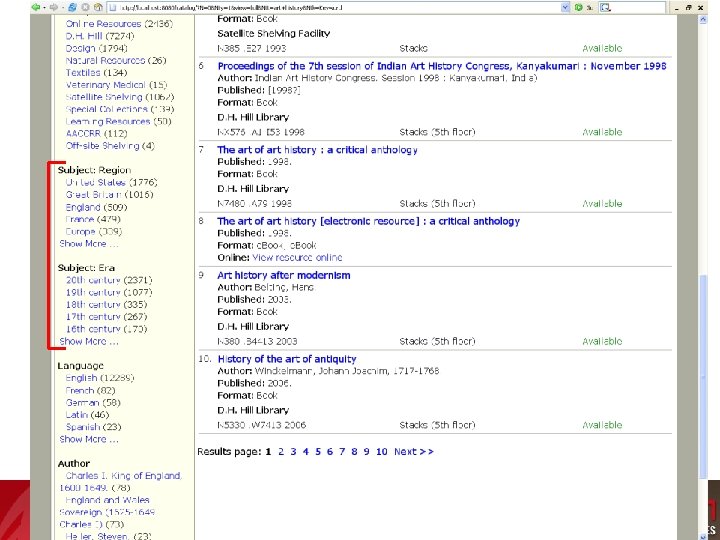Go to results page 7
Viewport: 720px width, 540px height.
pos(342,452)
